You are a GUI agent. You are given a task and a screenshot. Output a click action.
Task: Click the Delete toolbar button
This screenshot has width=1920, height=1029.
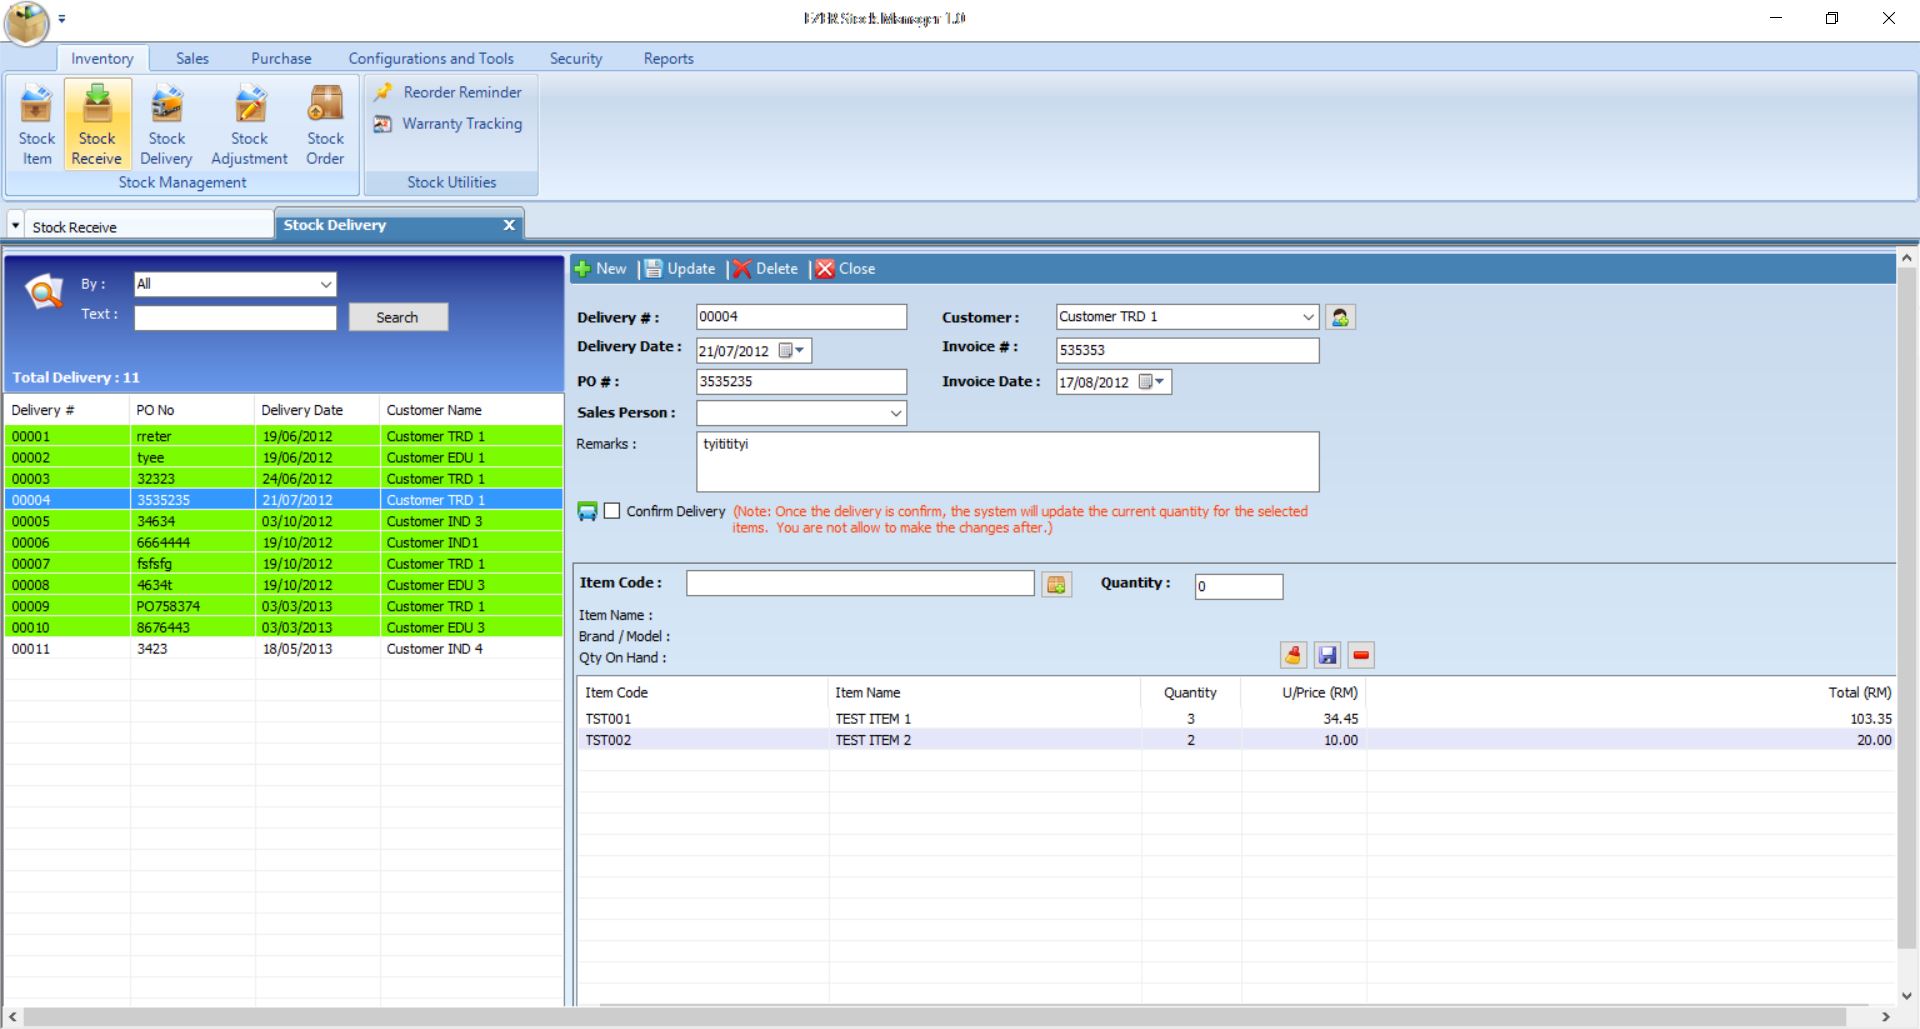point(765,269)
